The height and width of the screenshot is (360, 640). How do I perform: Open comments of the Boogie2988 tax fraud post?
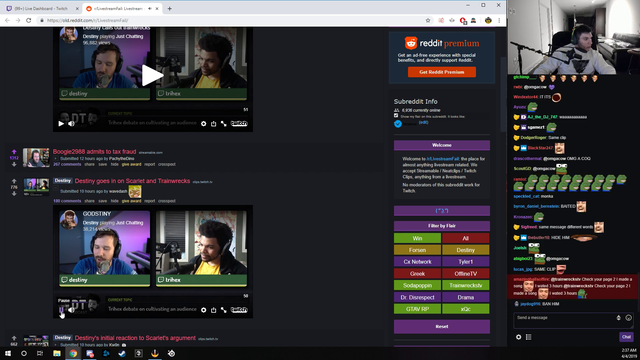click(67, 164)
